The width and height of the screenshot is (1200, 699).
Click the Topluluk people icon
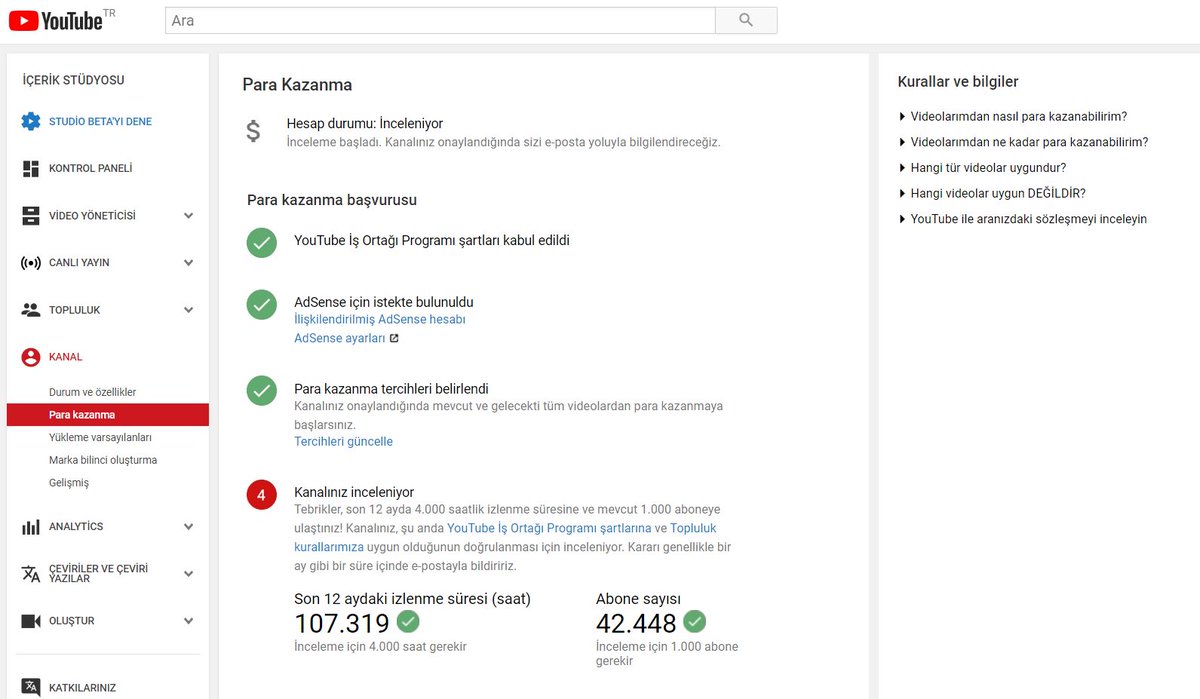tap(31, 310)
